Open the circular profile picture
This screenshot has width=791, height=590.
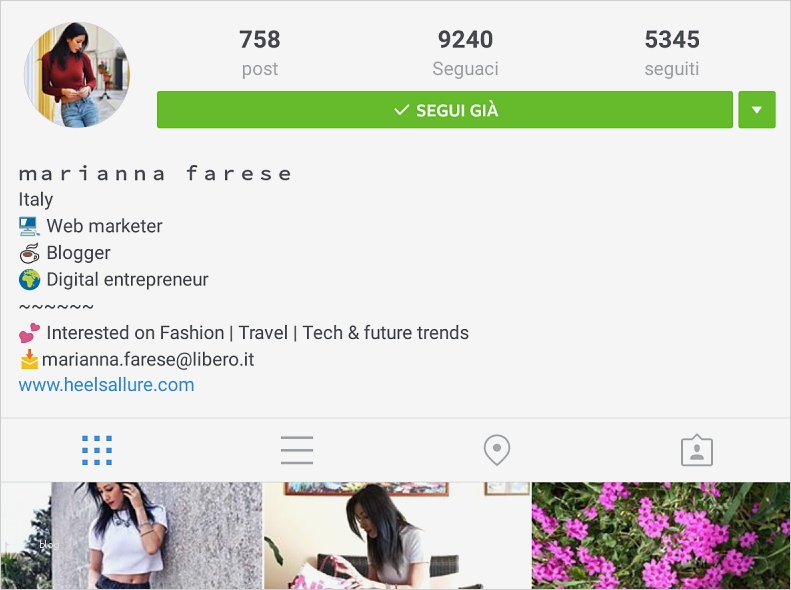(x=77, y=75)
